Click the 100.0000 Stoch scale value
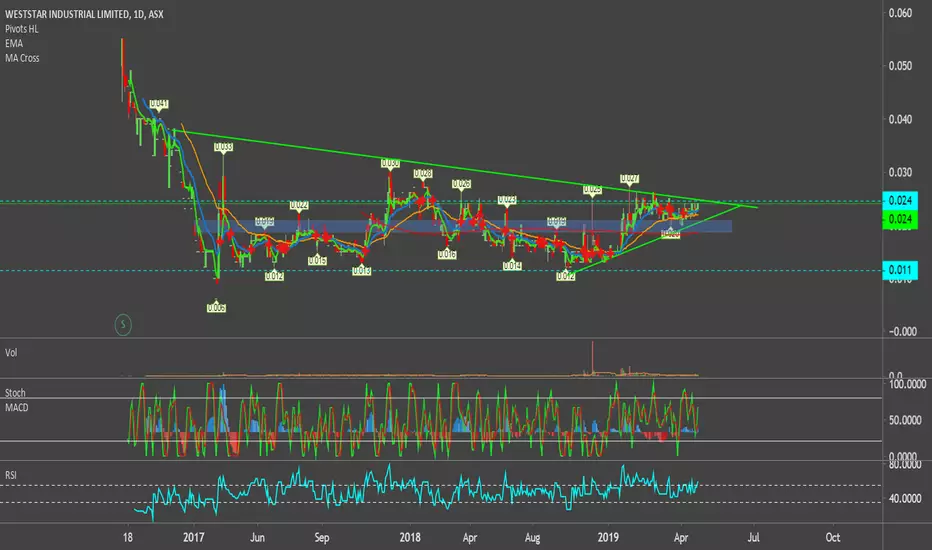 907,384
